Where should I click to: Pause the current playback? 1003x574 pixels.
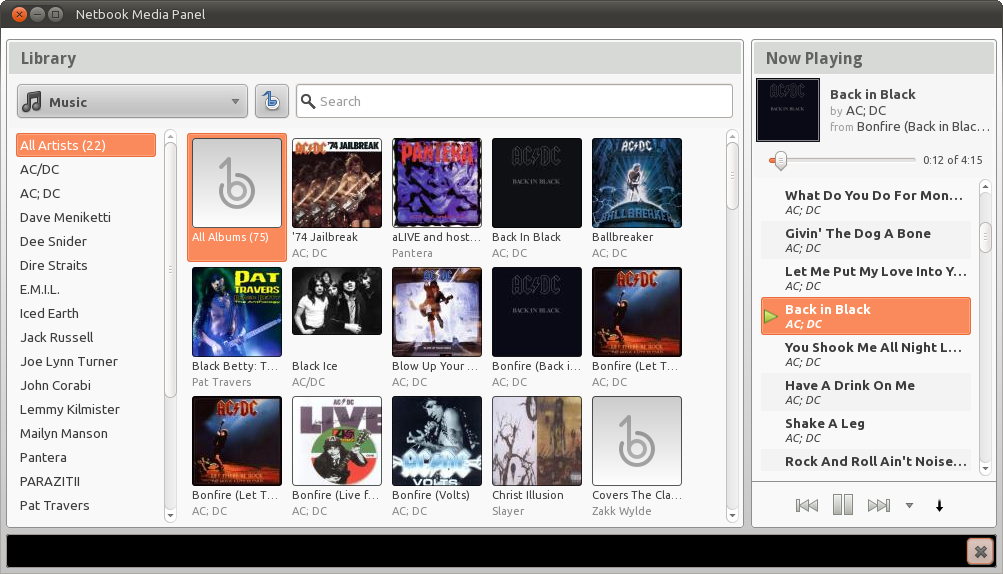click(842, 505)
